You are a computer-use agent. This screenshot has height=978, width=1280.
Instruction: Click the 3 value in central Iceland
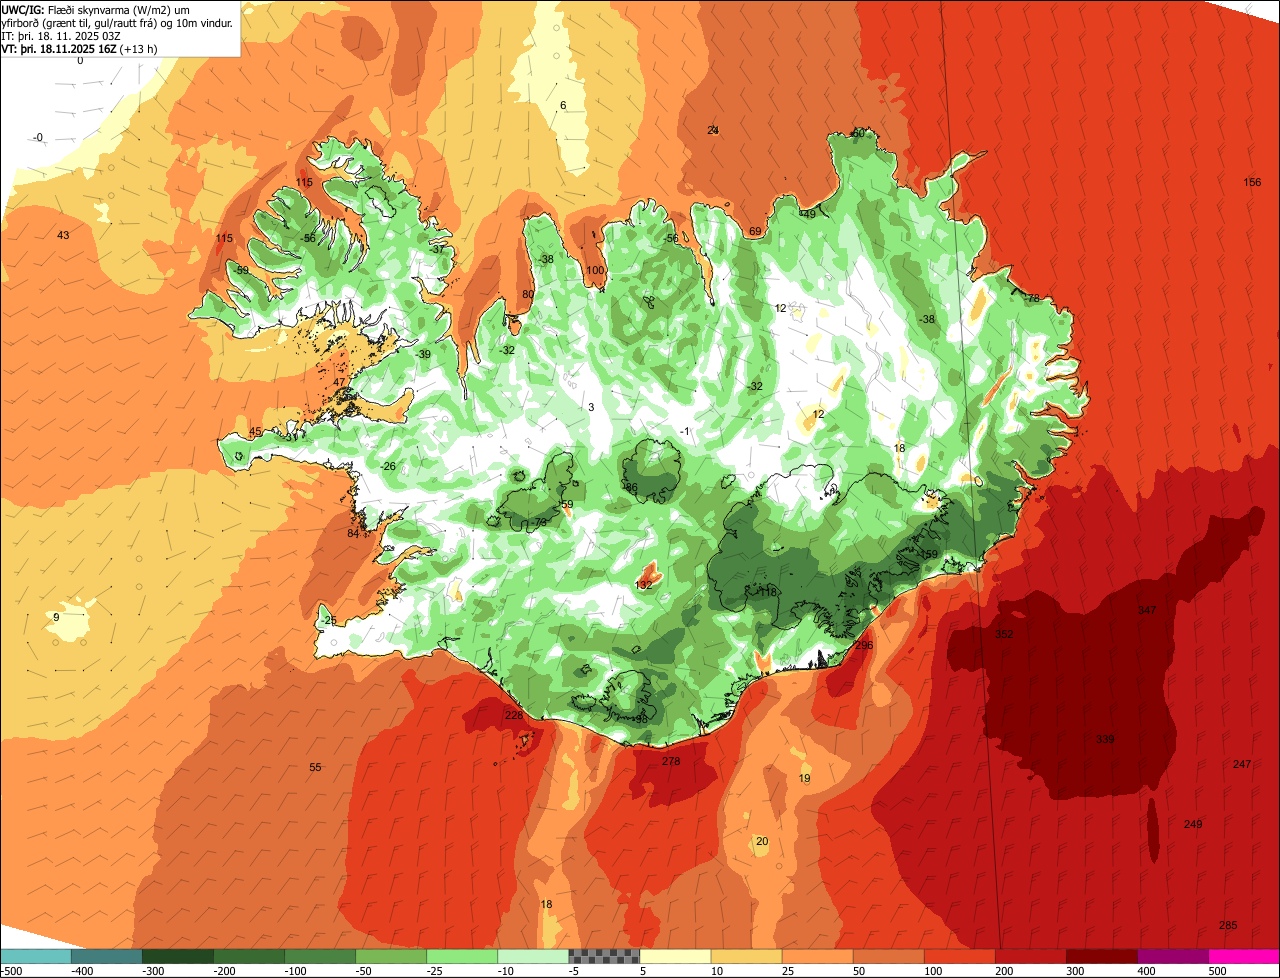[x=591, y=407]
